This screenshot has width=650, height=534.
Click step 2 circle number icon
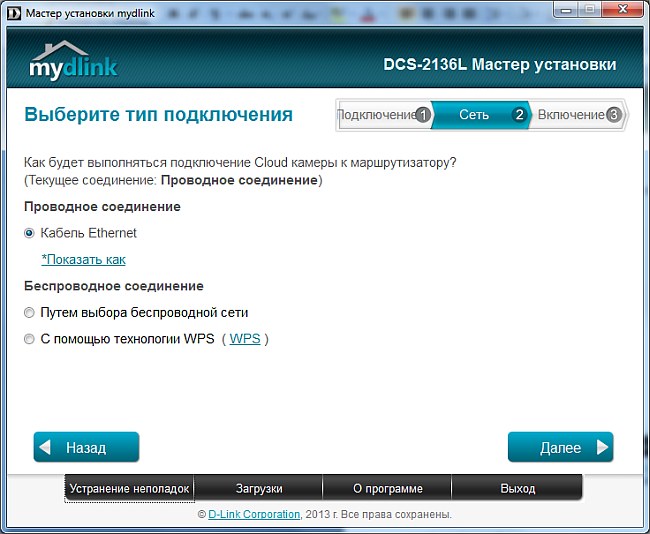click(x=519, y=115)
